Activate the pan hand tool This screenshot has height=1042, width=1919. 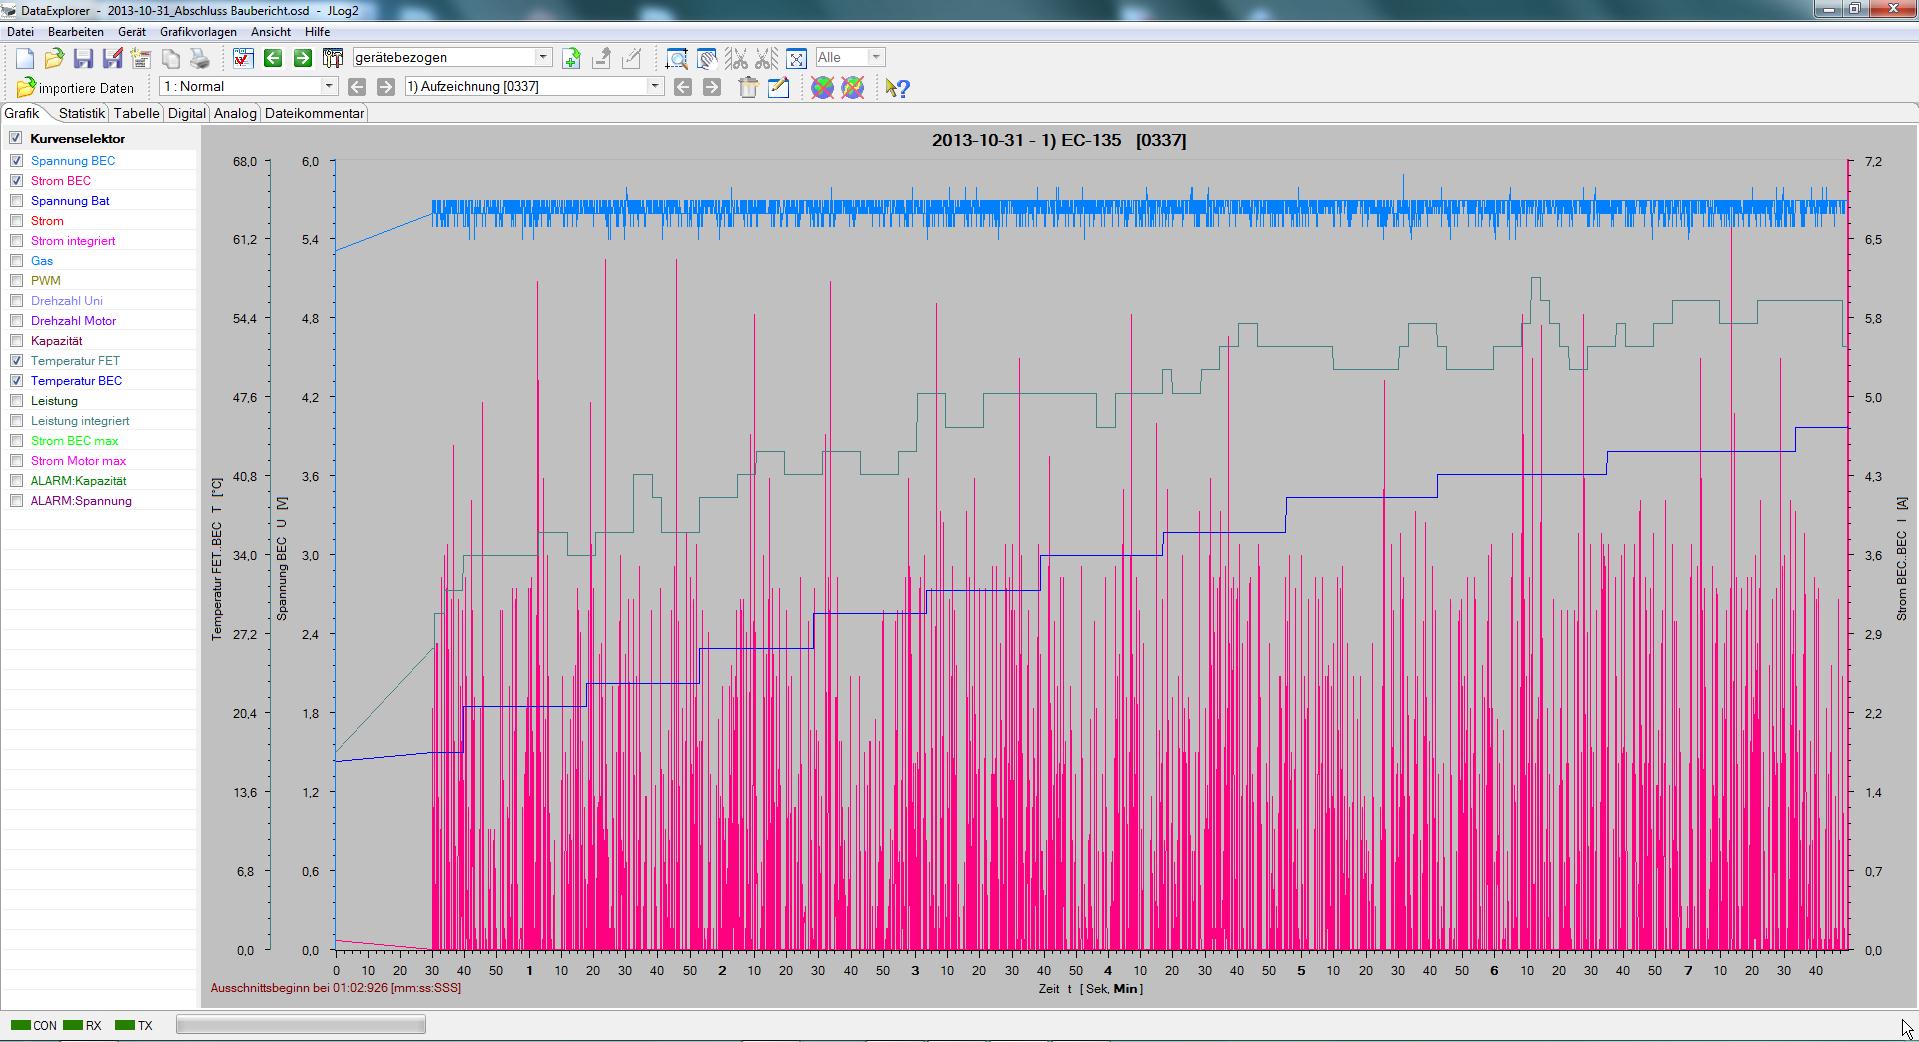click(x=707, y=58)
